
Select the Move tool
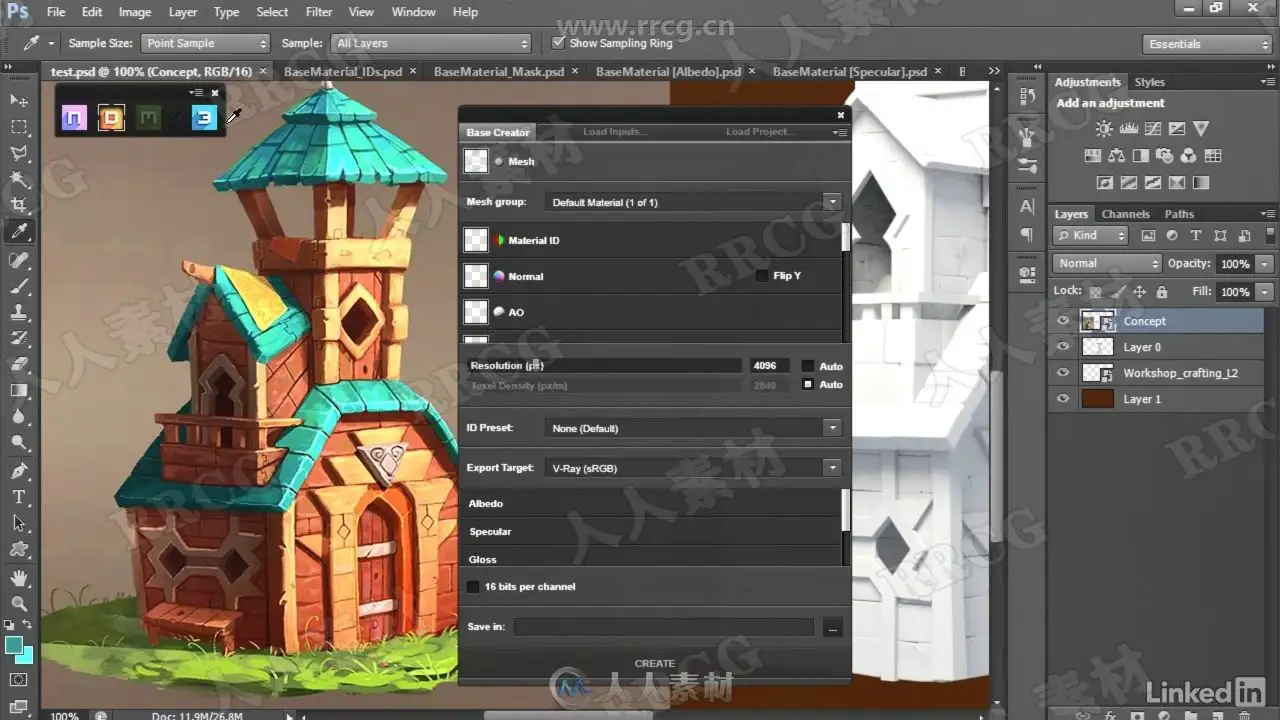18,101
